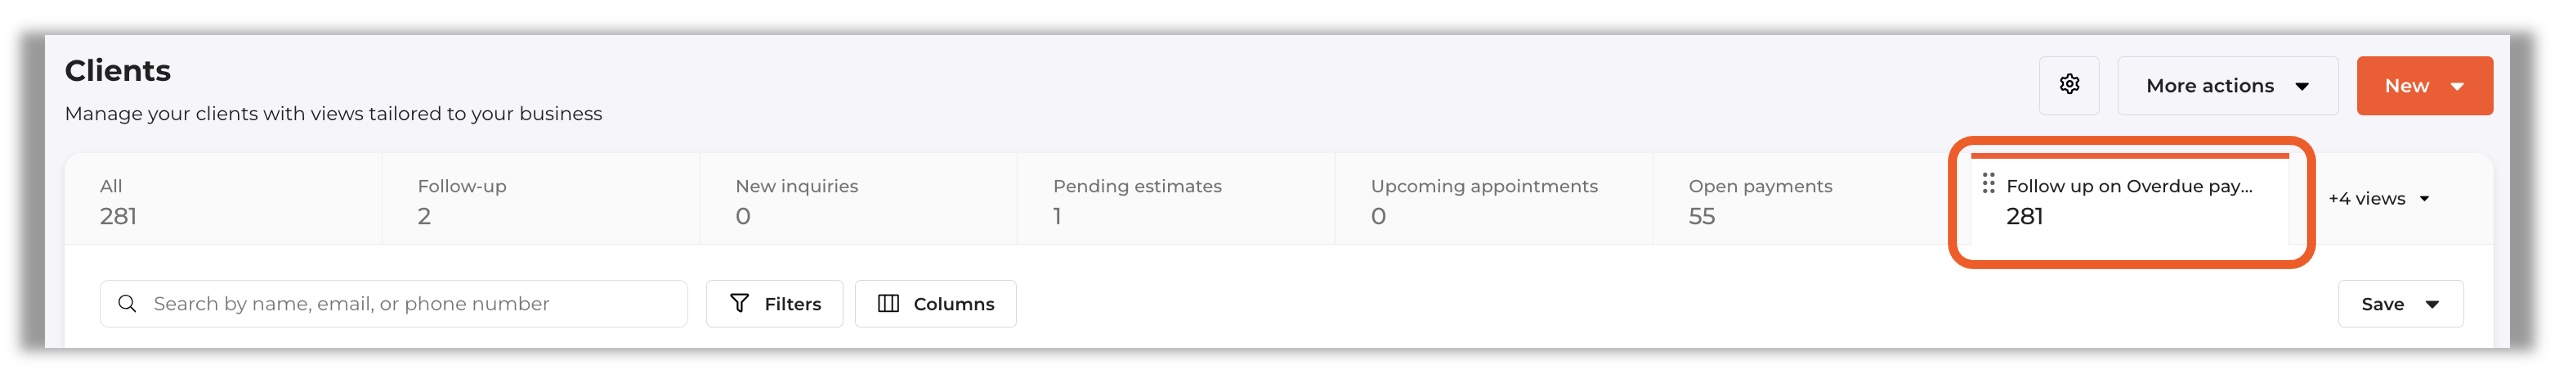Click the Columns button
2552x378 pixels.
point(935,304)
